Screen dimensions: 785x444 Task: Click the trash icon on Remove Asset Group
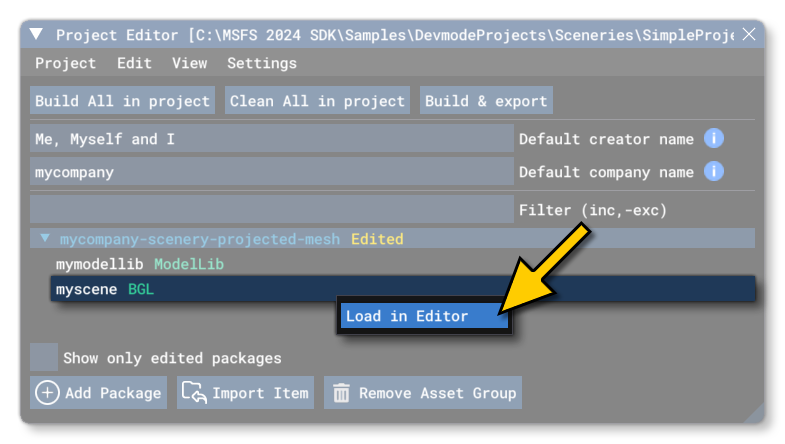pyautogui.click(x=341, y=393)
